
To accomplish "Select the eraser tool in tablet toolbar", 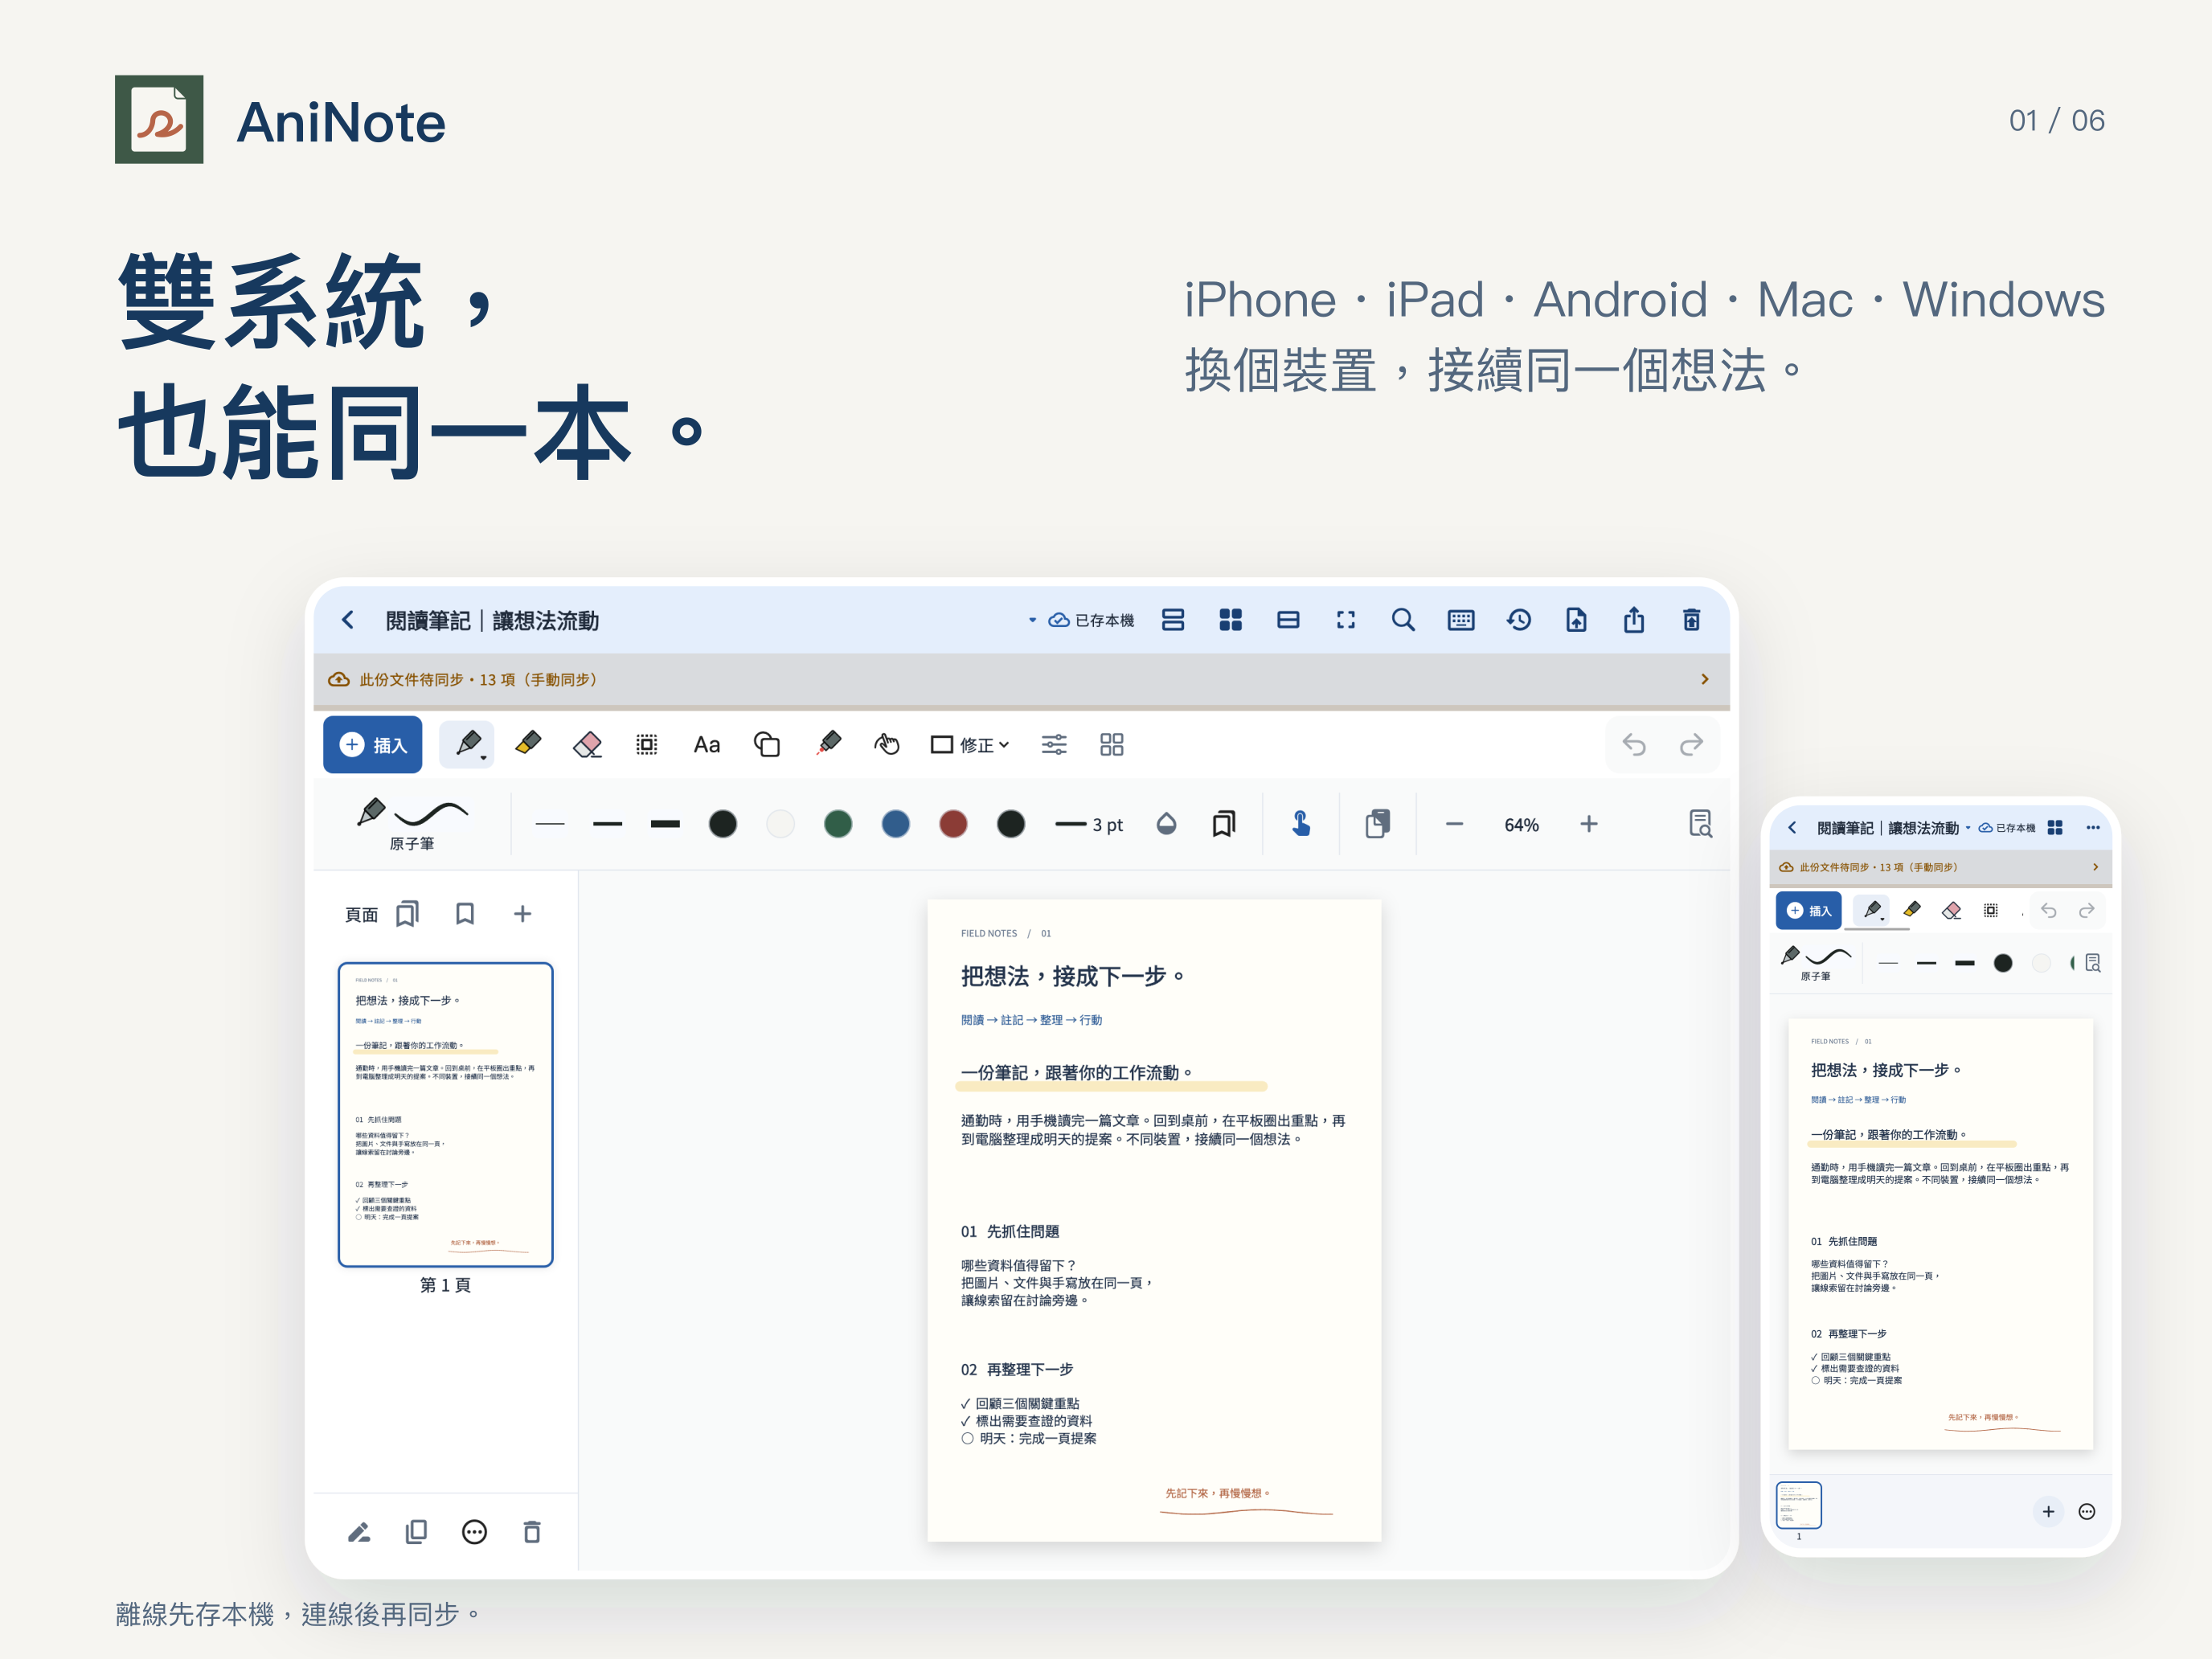I will [587, 744].
